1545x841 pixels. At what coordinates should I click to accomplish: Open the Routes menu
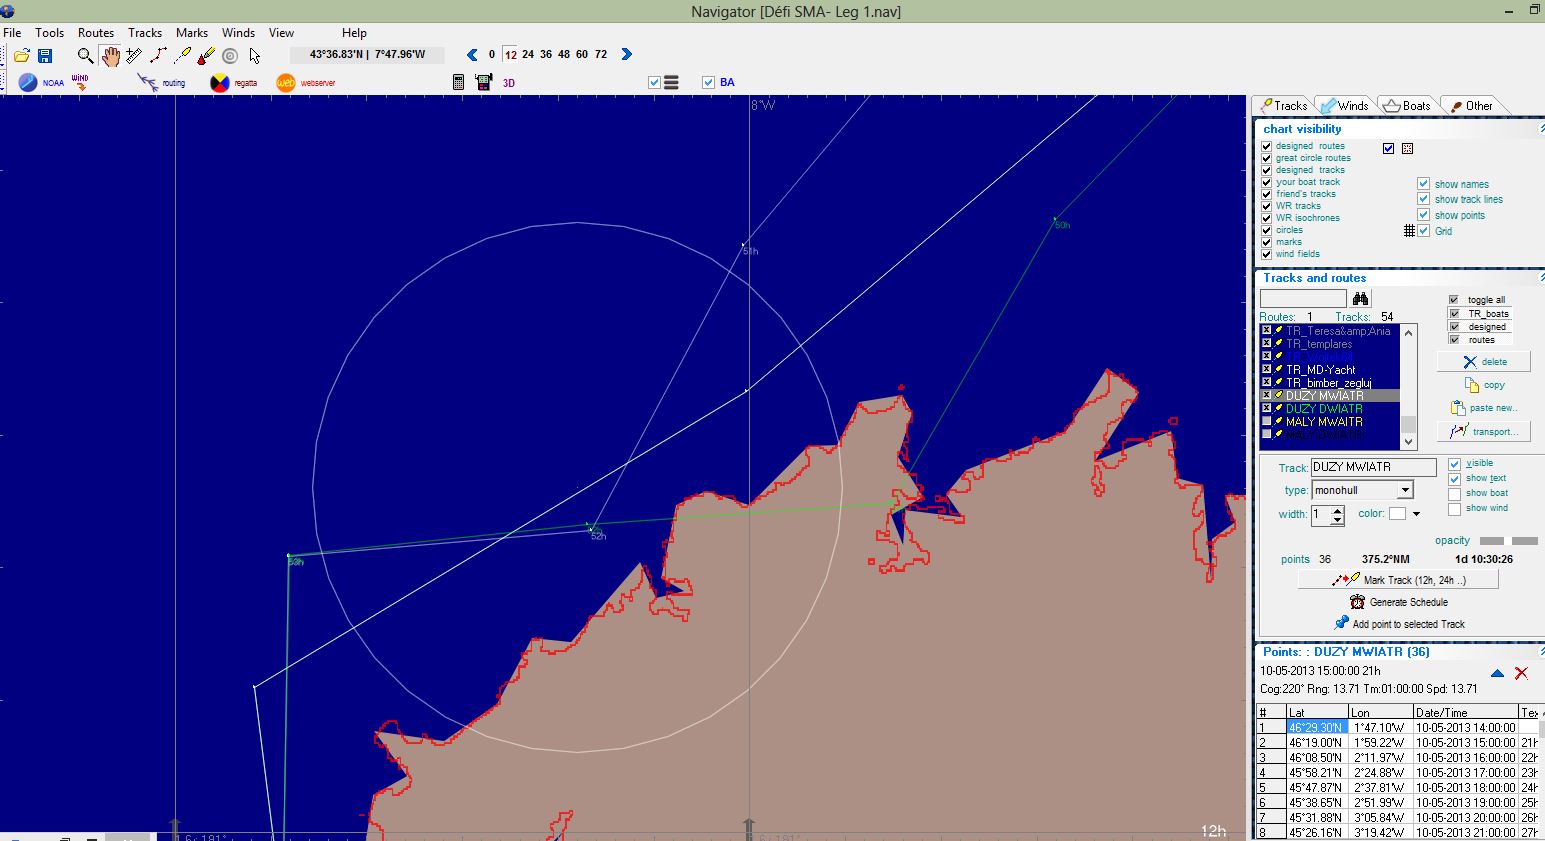click(96, 33)
